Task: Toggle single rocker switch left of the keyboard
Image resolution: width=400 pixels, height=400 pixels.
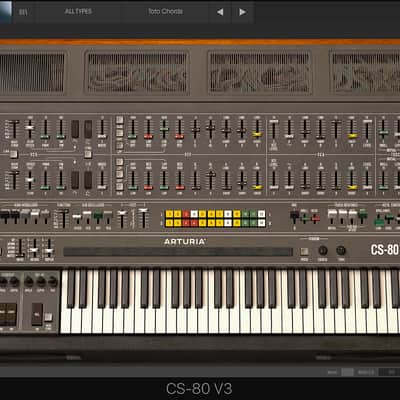Action: click(x=37, y=314)
